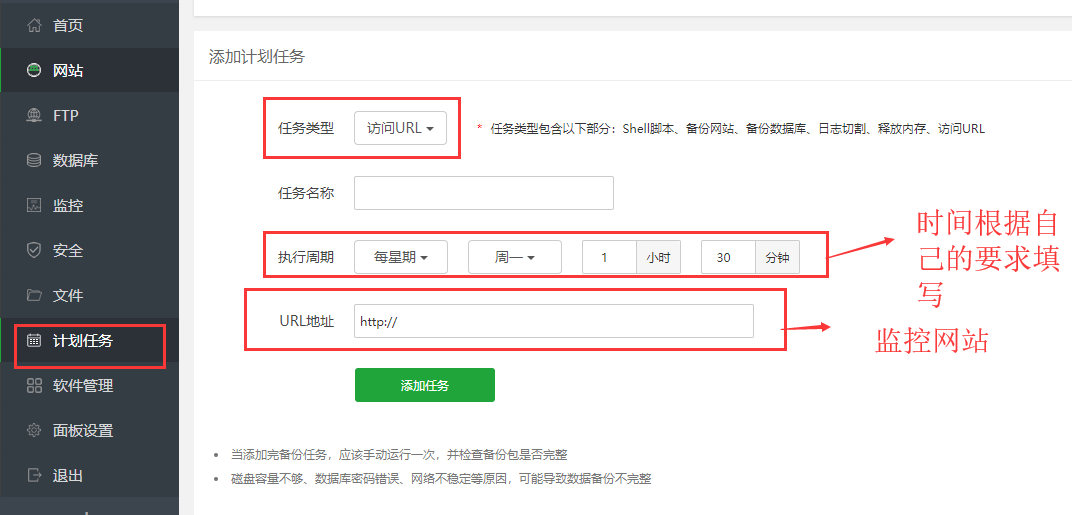
Task: Click the monitor chart icon beside 监控
Action: [x=34, y=205]
